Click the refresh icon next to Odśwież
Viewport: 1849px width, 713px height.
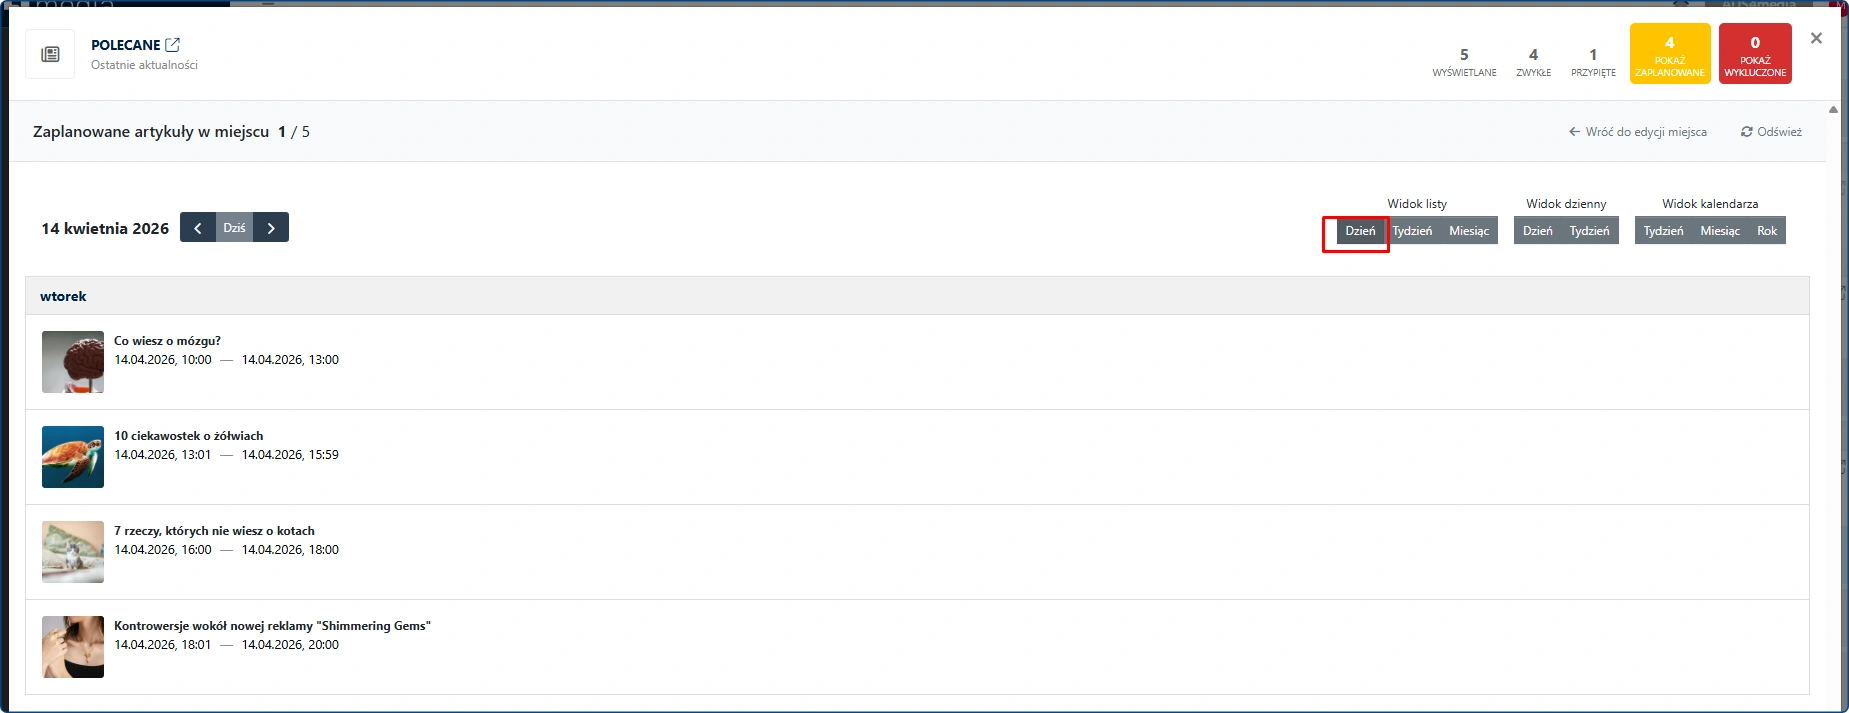pos(1746,132)
